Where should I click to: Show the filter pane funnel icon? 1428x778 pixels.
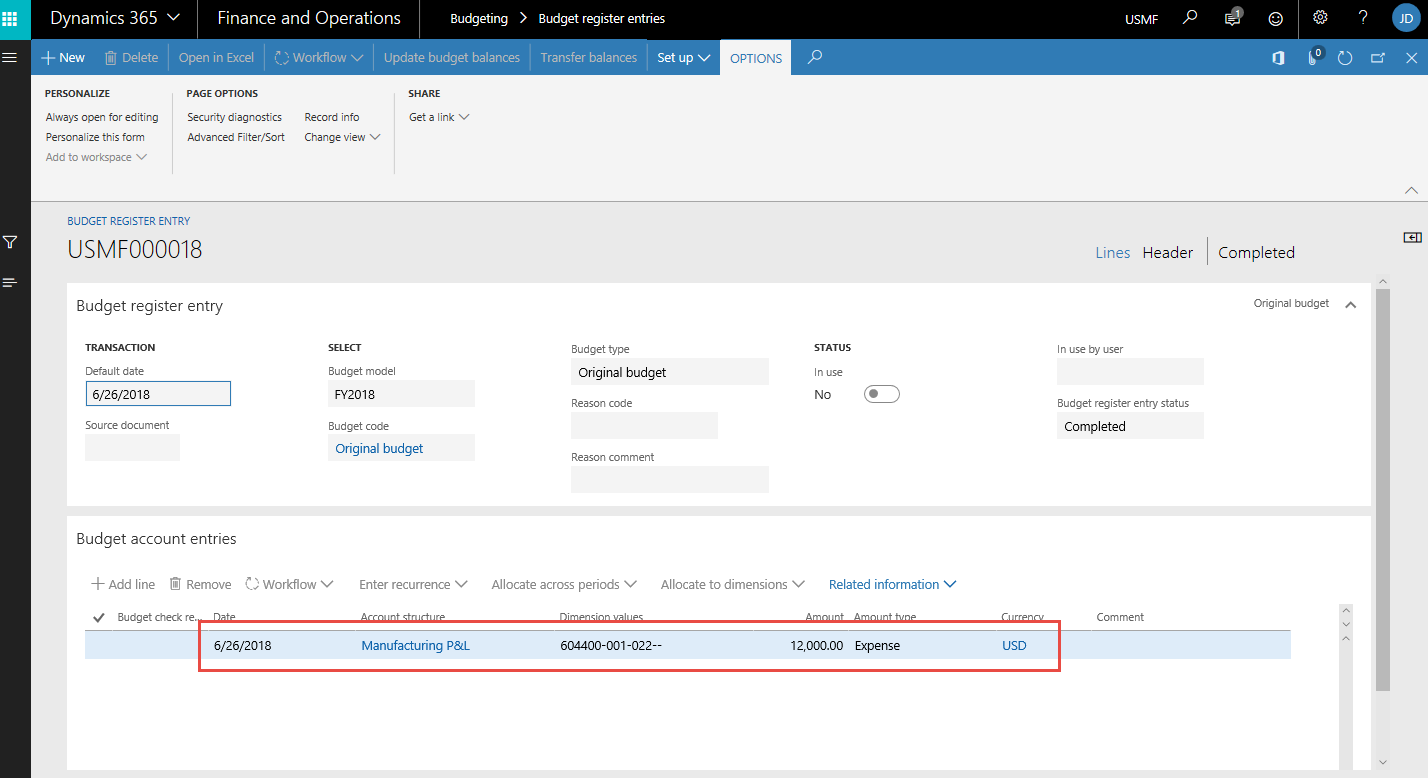click(10, 242)
